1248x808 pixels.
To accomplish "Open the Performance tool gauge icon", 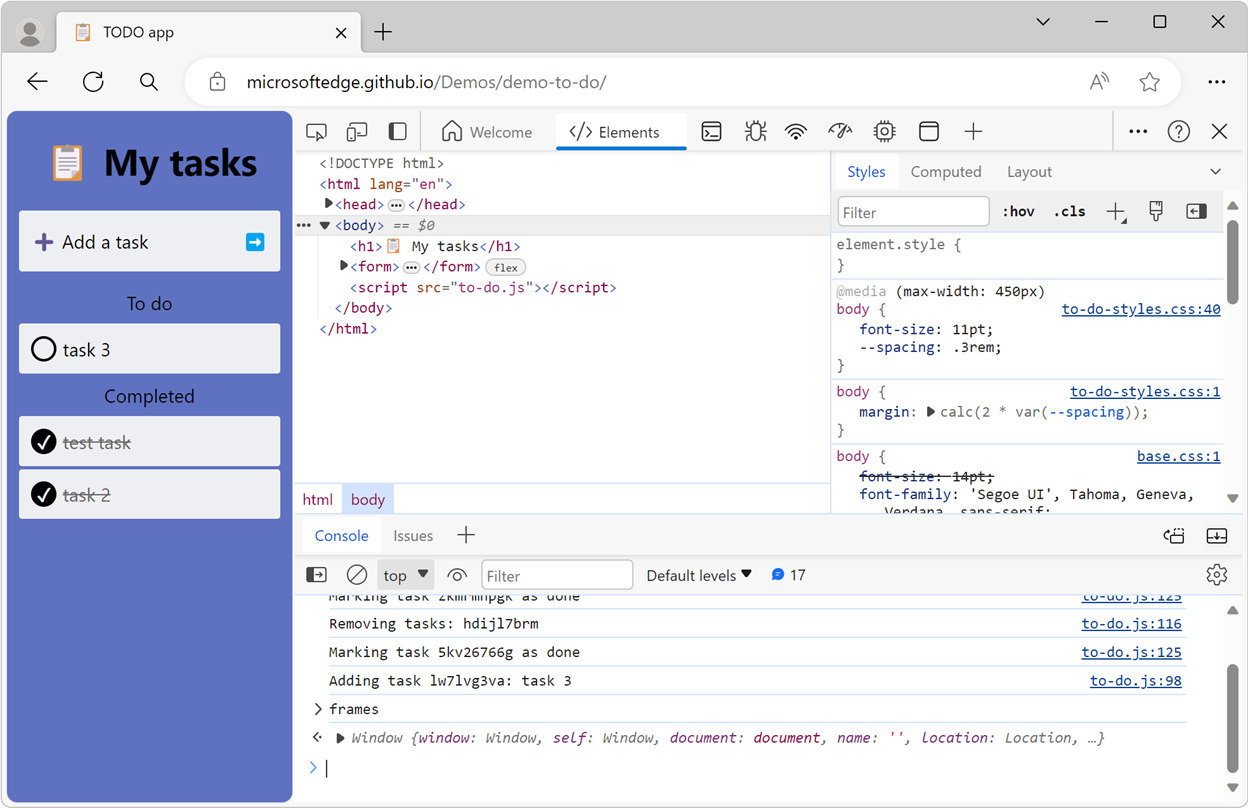I will point(839,131).
